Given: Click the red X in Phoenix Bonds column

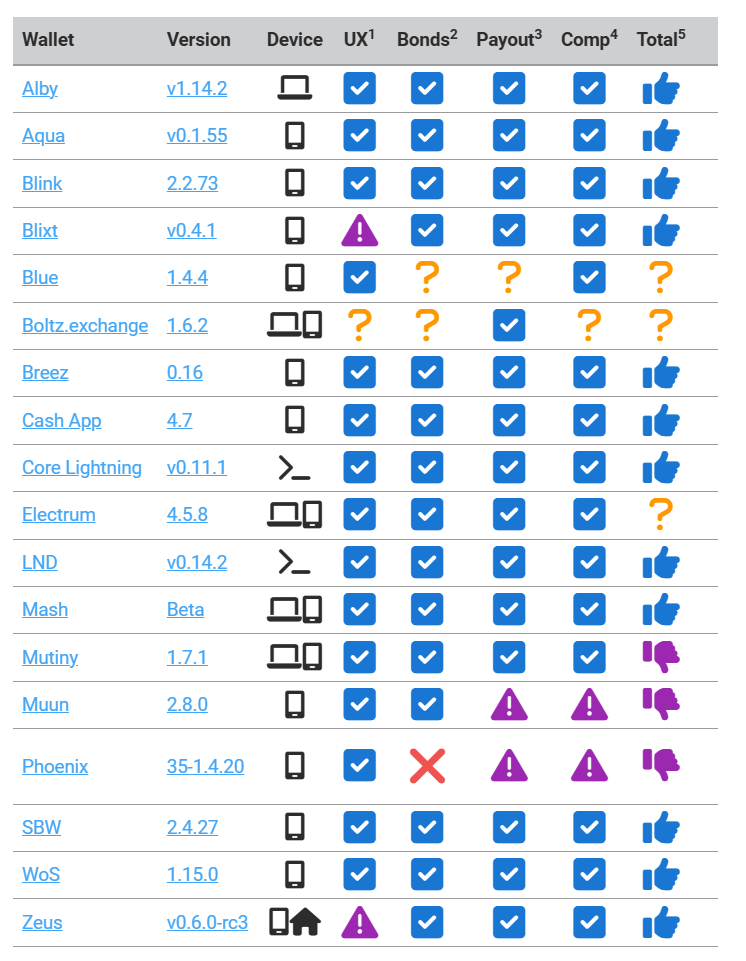Looking at the screenshot, I should coord(427,766).
